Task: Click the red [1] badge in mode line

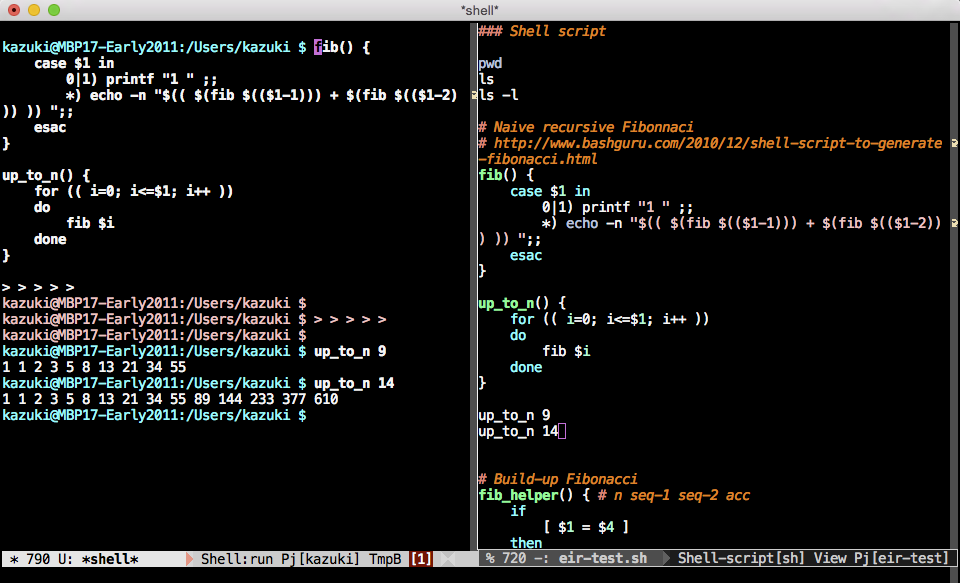Action: tap(421, 559)
